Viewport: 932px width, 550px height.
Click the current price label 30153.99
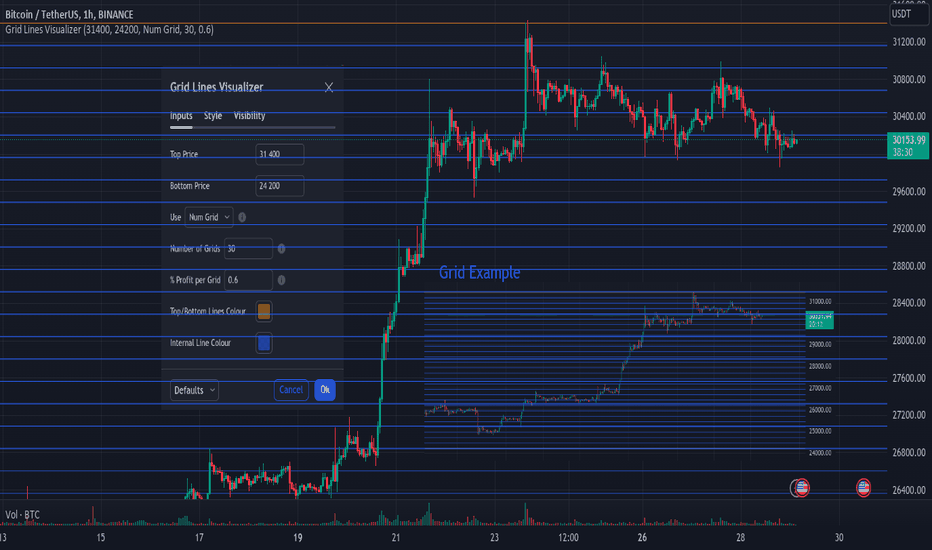(908, 146)
